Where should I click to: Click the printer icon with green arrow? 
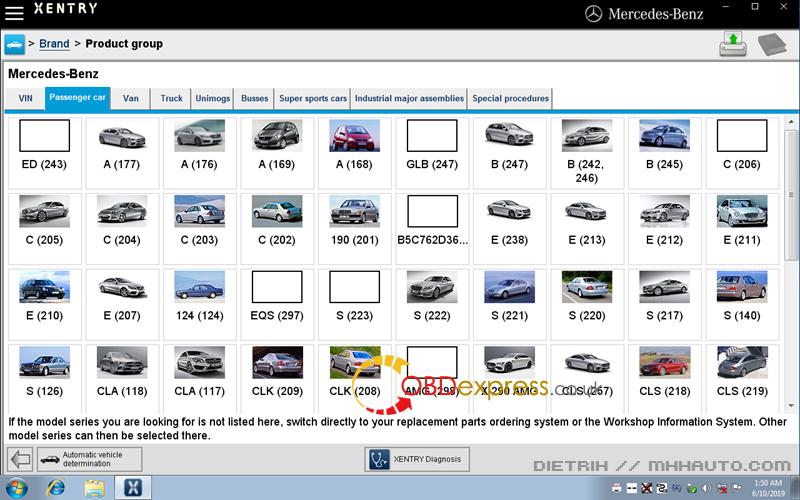click(x=732, y=44)
